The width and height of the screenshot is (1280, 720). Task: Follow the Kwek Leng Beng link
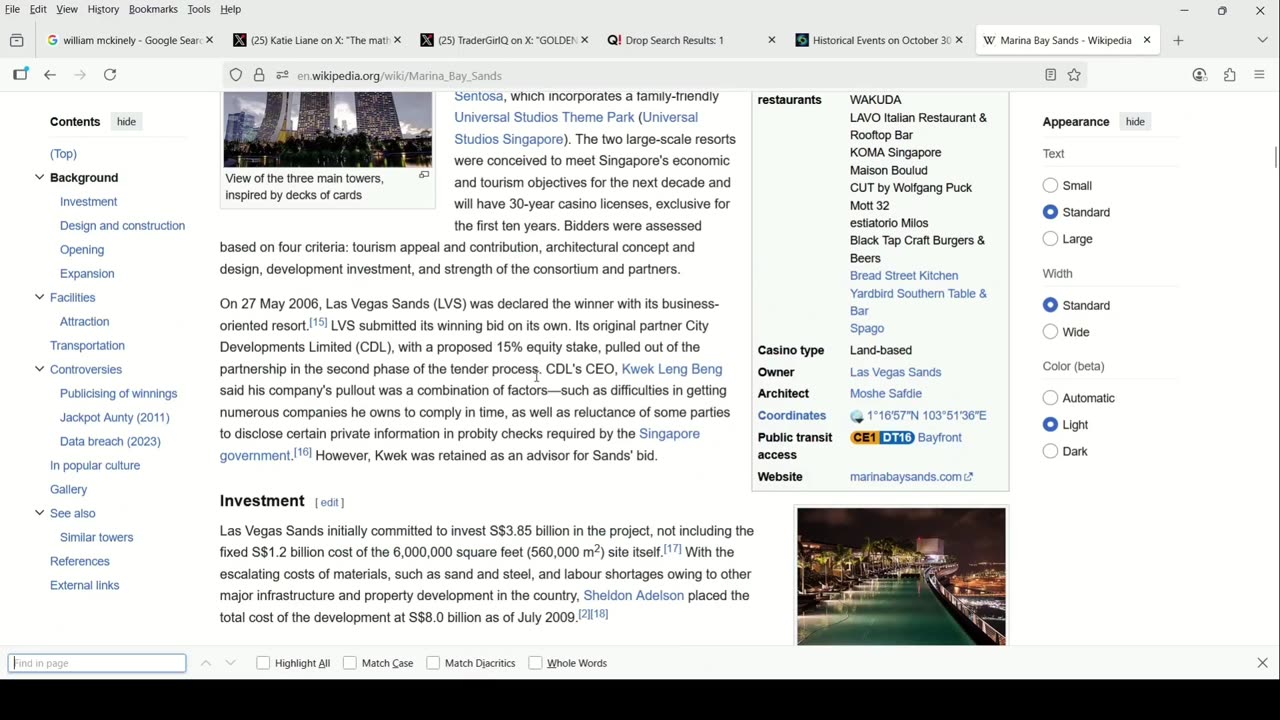pyautogui.click(x=672, y=369)
